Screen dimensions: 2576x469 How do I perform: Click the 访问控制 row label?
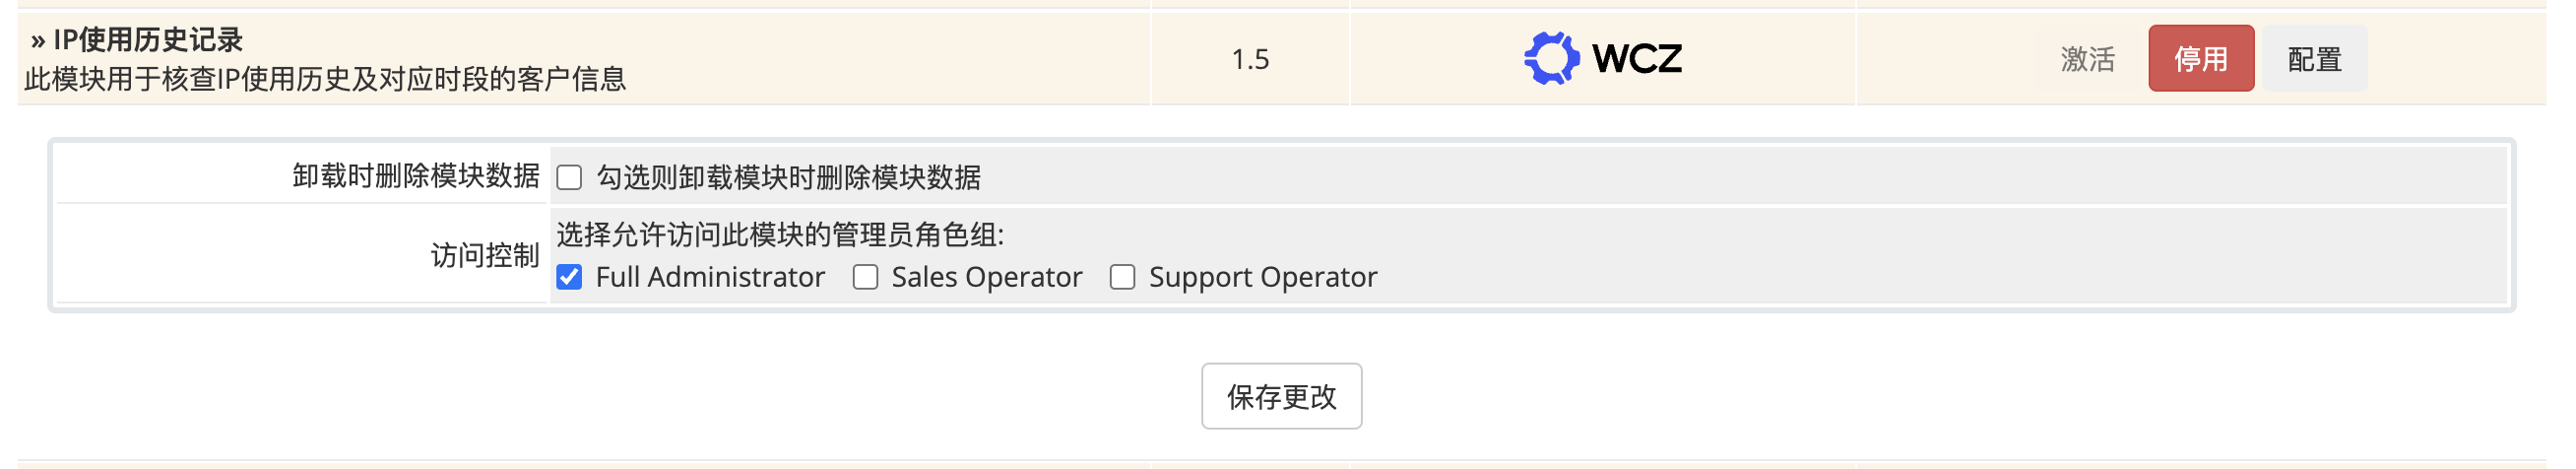(485, 256)
